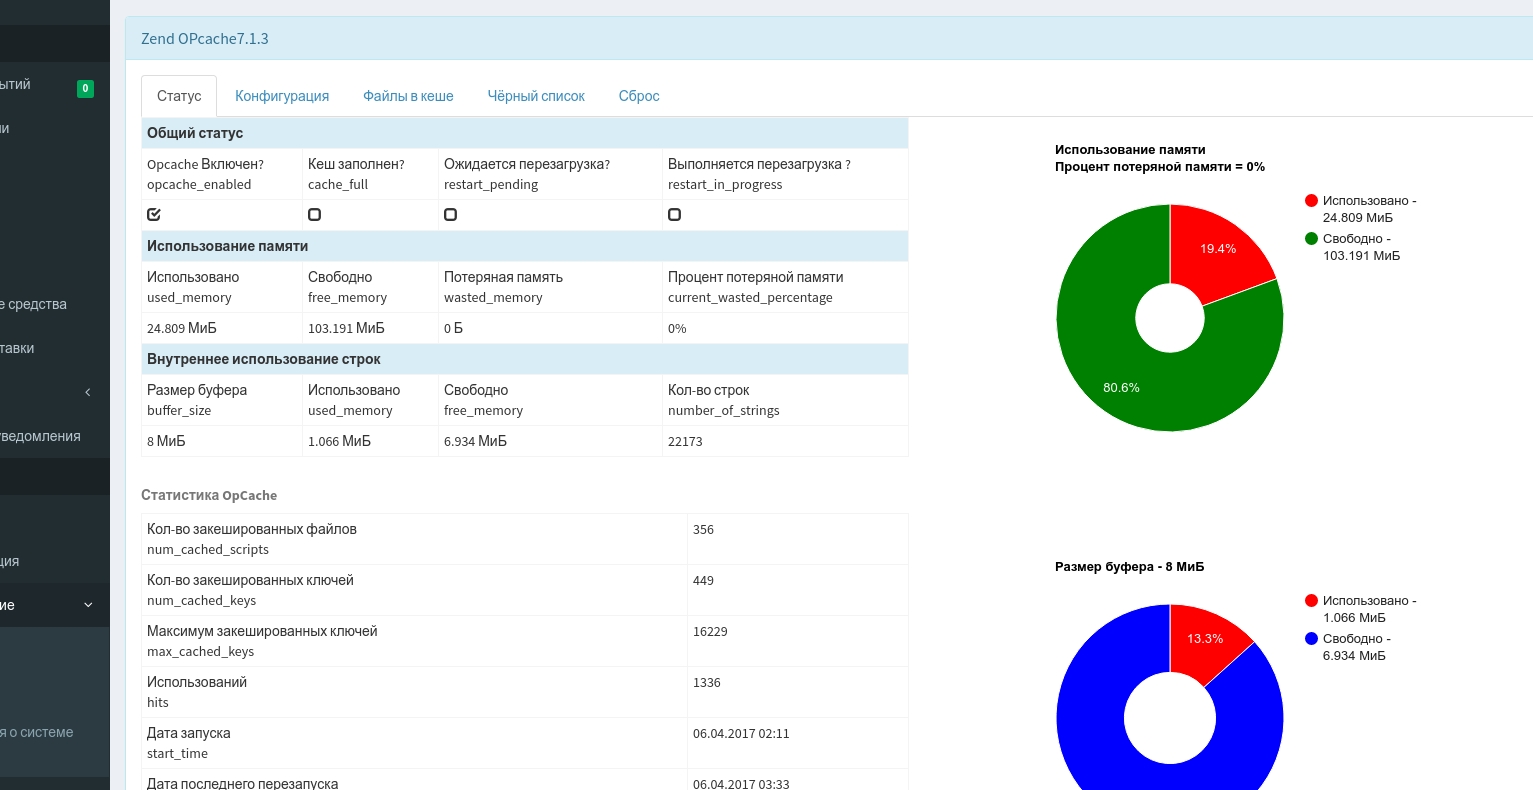The image size is (1533, 790).
Task: Expand the sidebar section with down chevron
Action: click(88, 605)
